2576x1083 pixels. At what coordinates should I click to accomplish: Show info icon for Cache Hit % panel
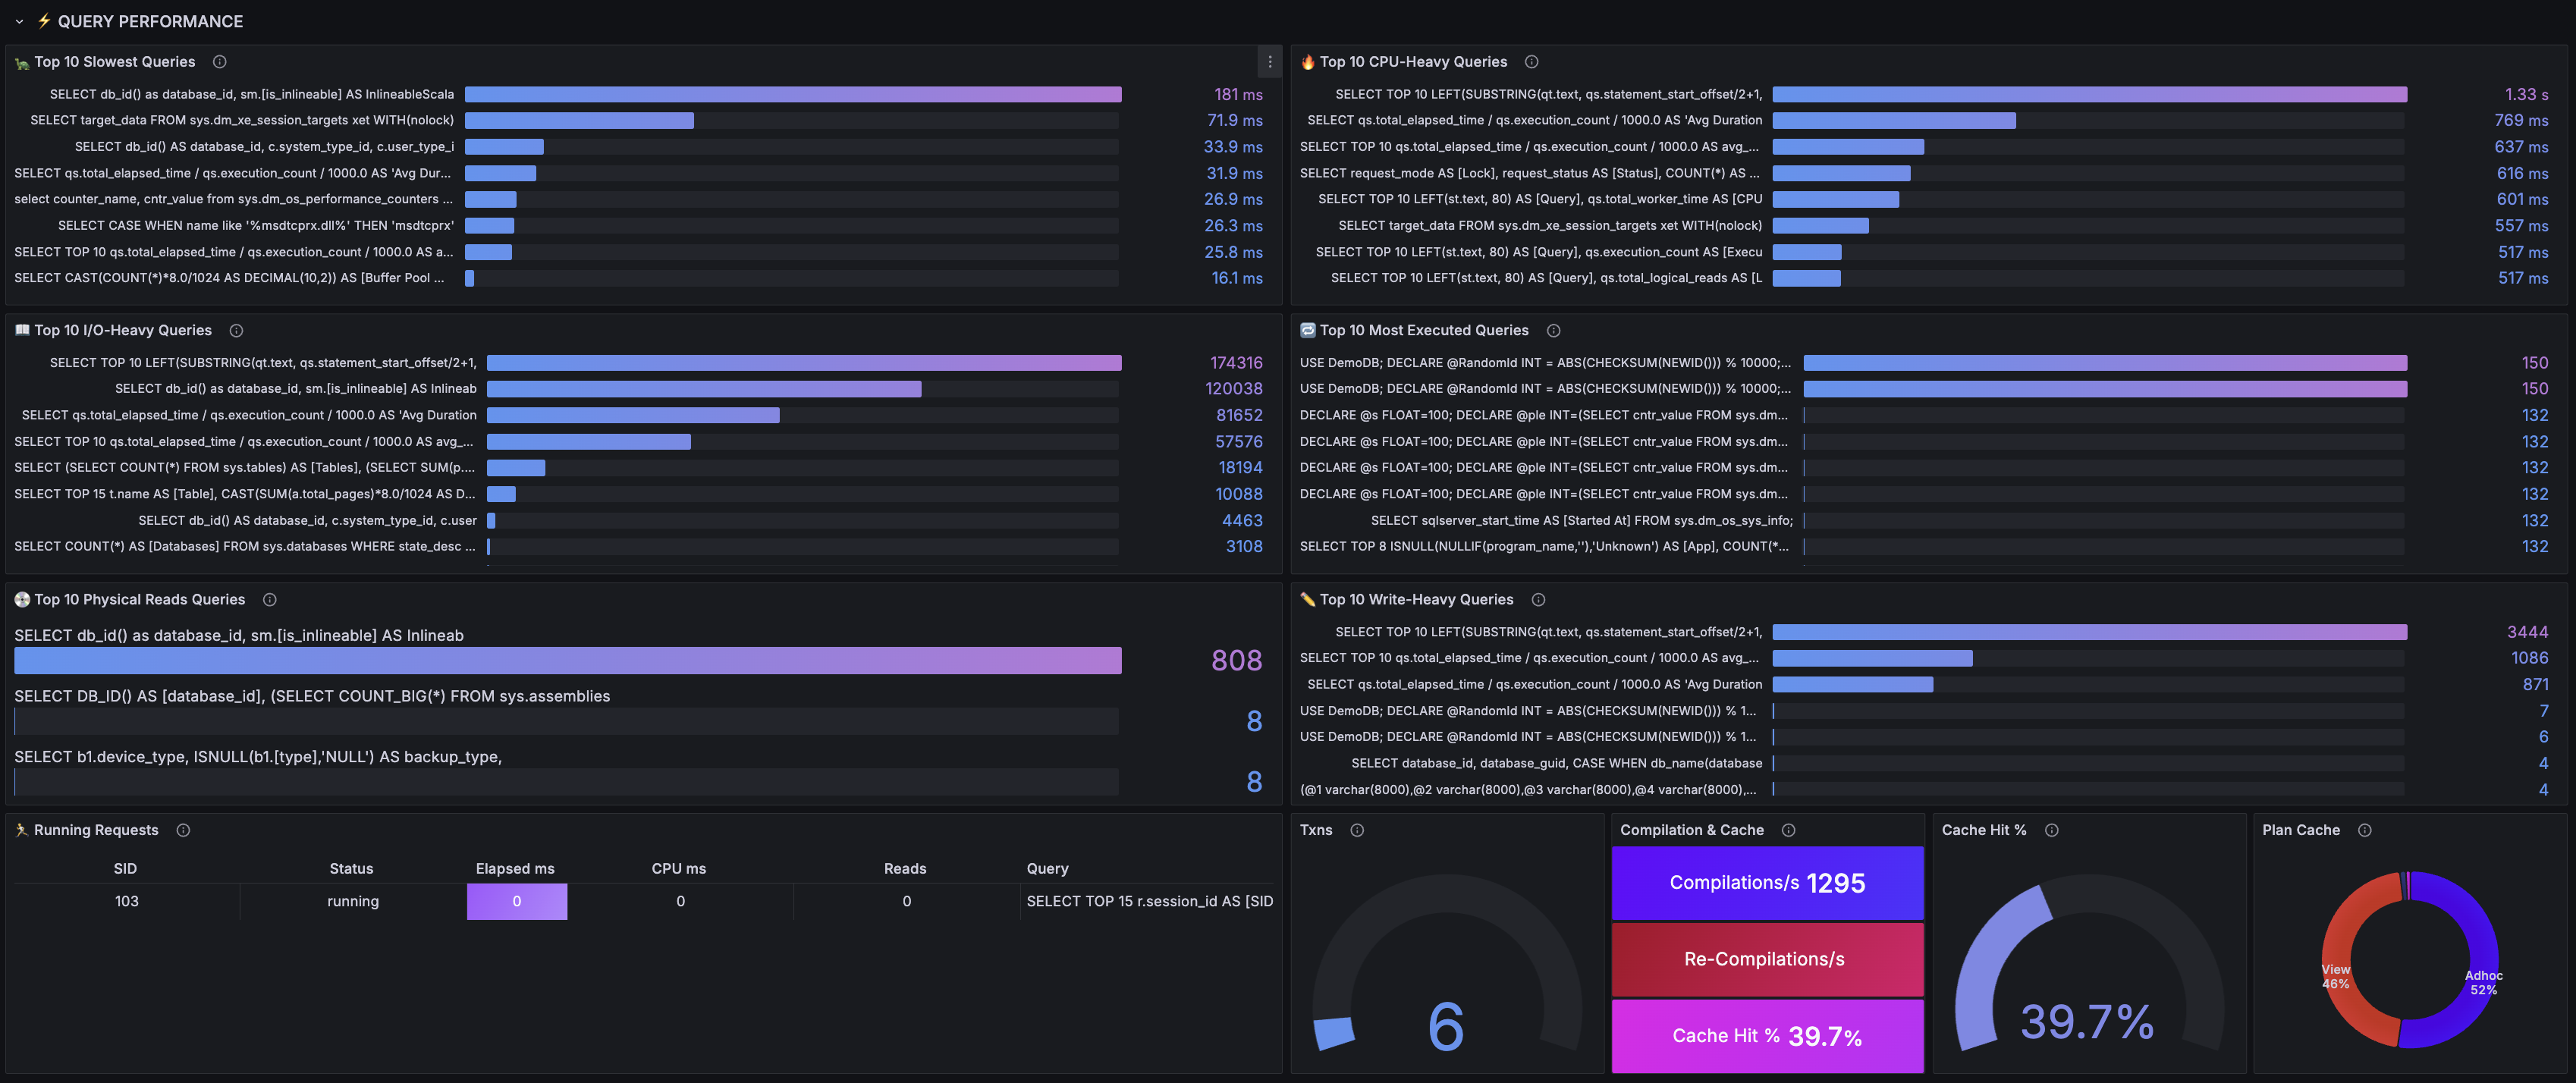pos(2051,830)
